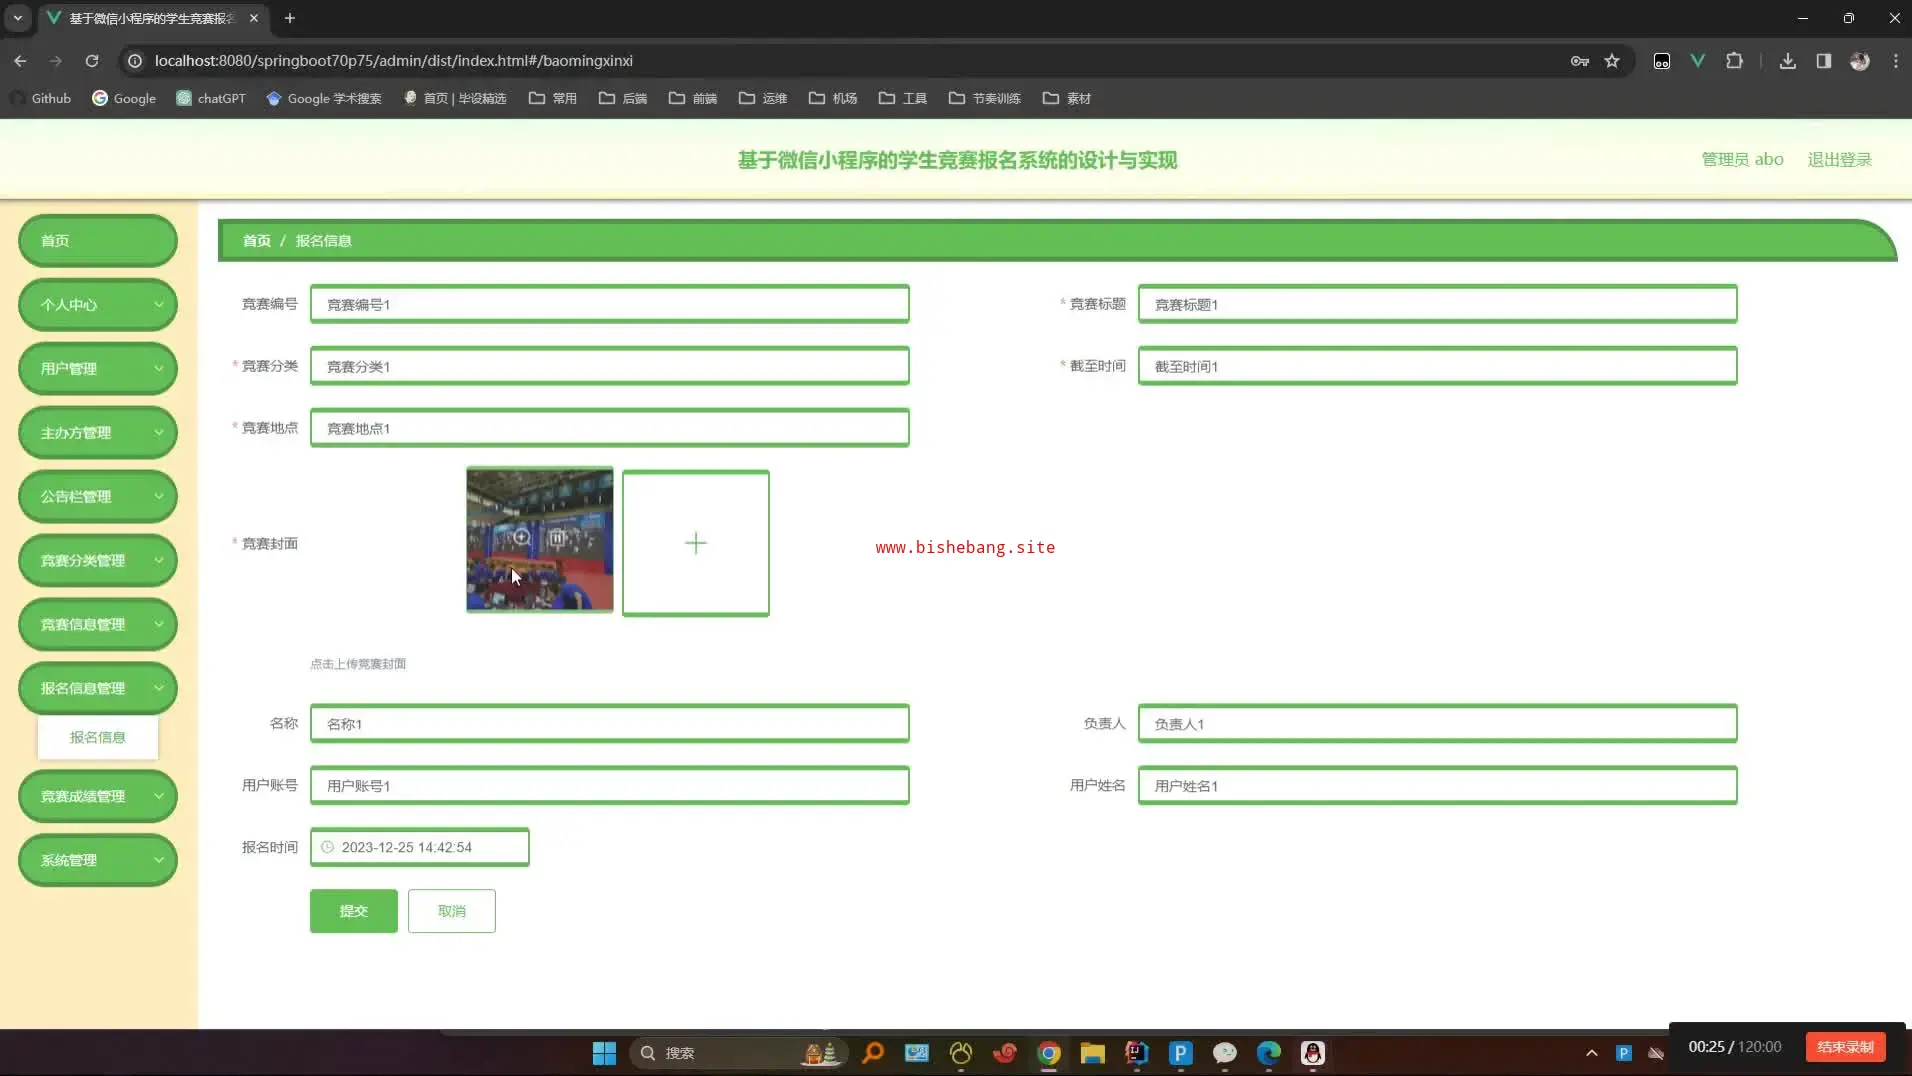Image resolution: width=1912 pixels, height=1076 pixels.
Task: Click the 竞赛地点 input field
Action: click(610, 428)
